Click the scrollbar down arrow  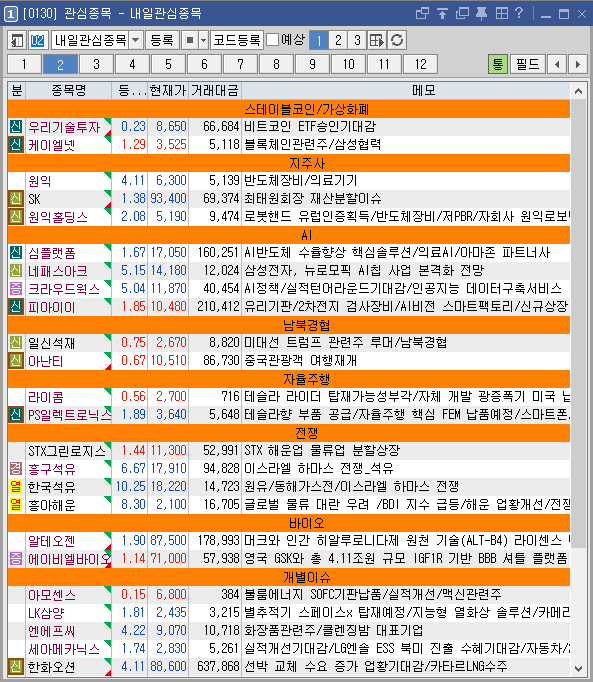(x=578, y=668)
